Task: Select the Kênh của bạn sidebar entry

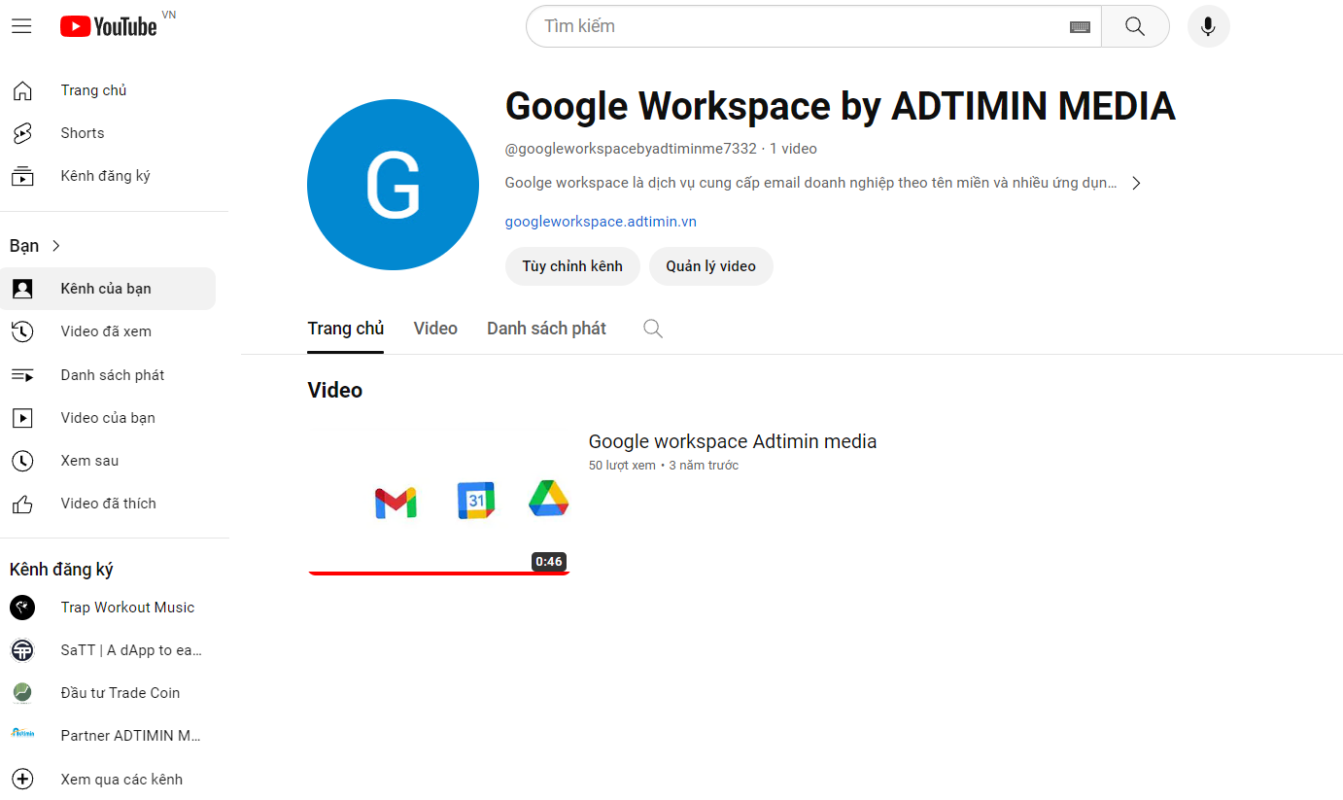Action: pyautogui.click(x=108, y=289)
